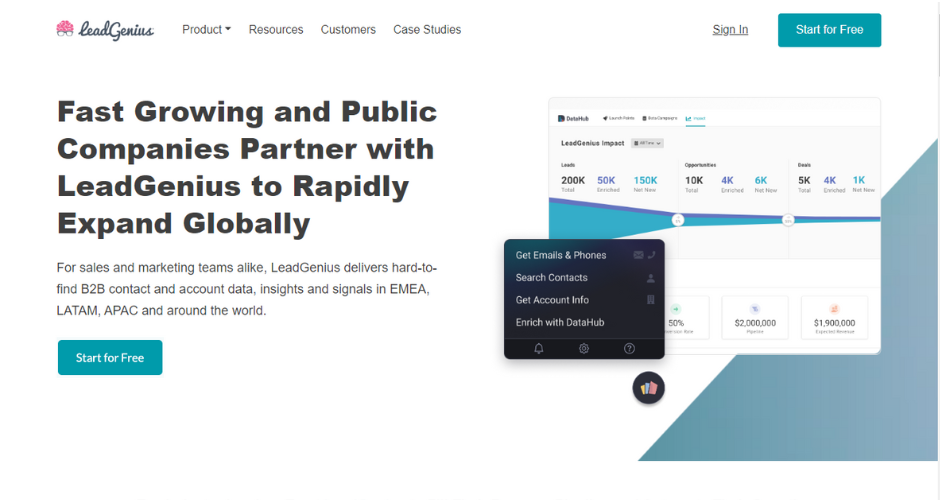Click the funnel marker between Opportunities and Deals
Viewport: 940px width, 500px height.
[x=788, y=221]
